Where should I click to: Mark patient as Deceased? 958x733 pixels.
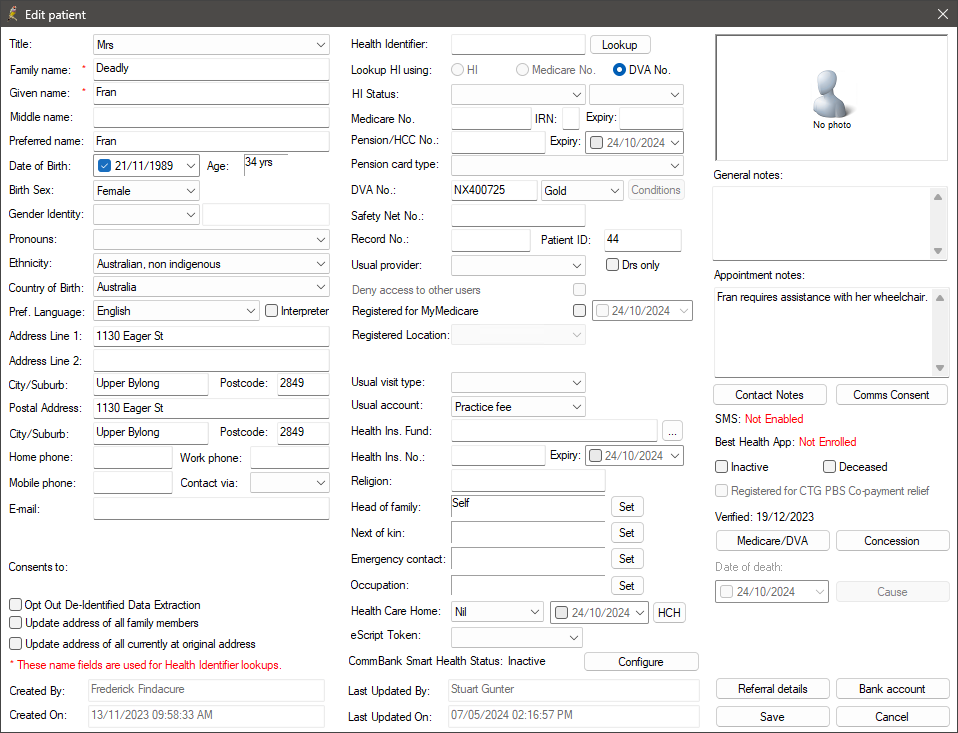coord(829,467)
